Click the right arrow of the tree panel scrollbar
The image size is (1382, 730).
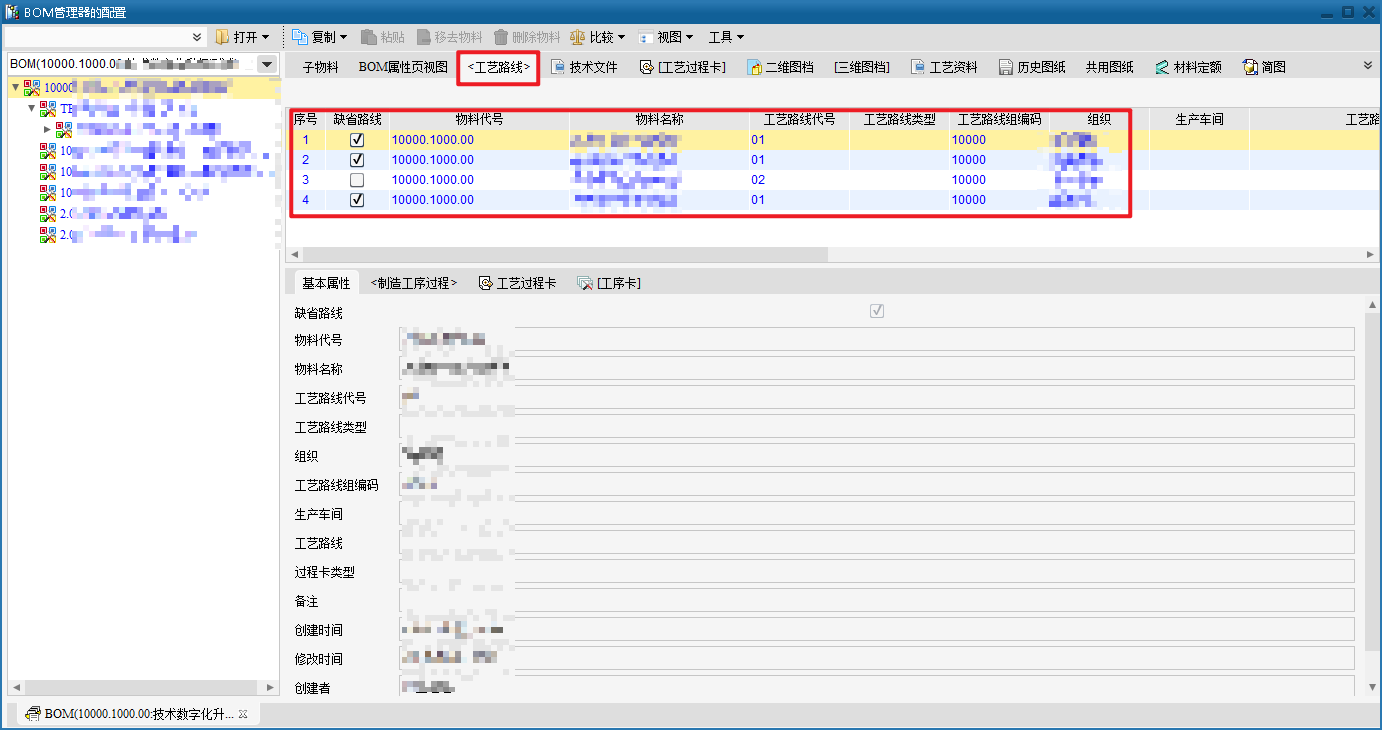coord(270,688)
